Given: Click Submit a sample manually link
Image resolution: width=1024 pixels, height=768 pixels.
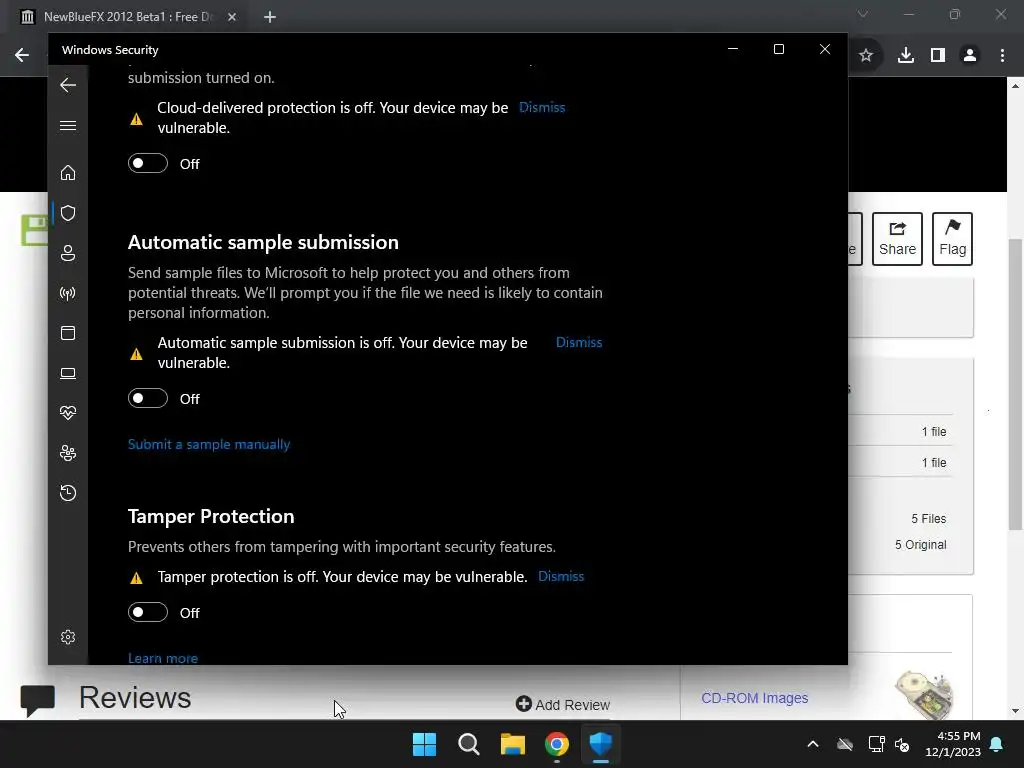Looking at the screenshot, I should [209, 445].
